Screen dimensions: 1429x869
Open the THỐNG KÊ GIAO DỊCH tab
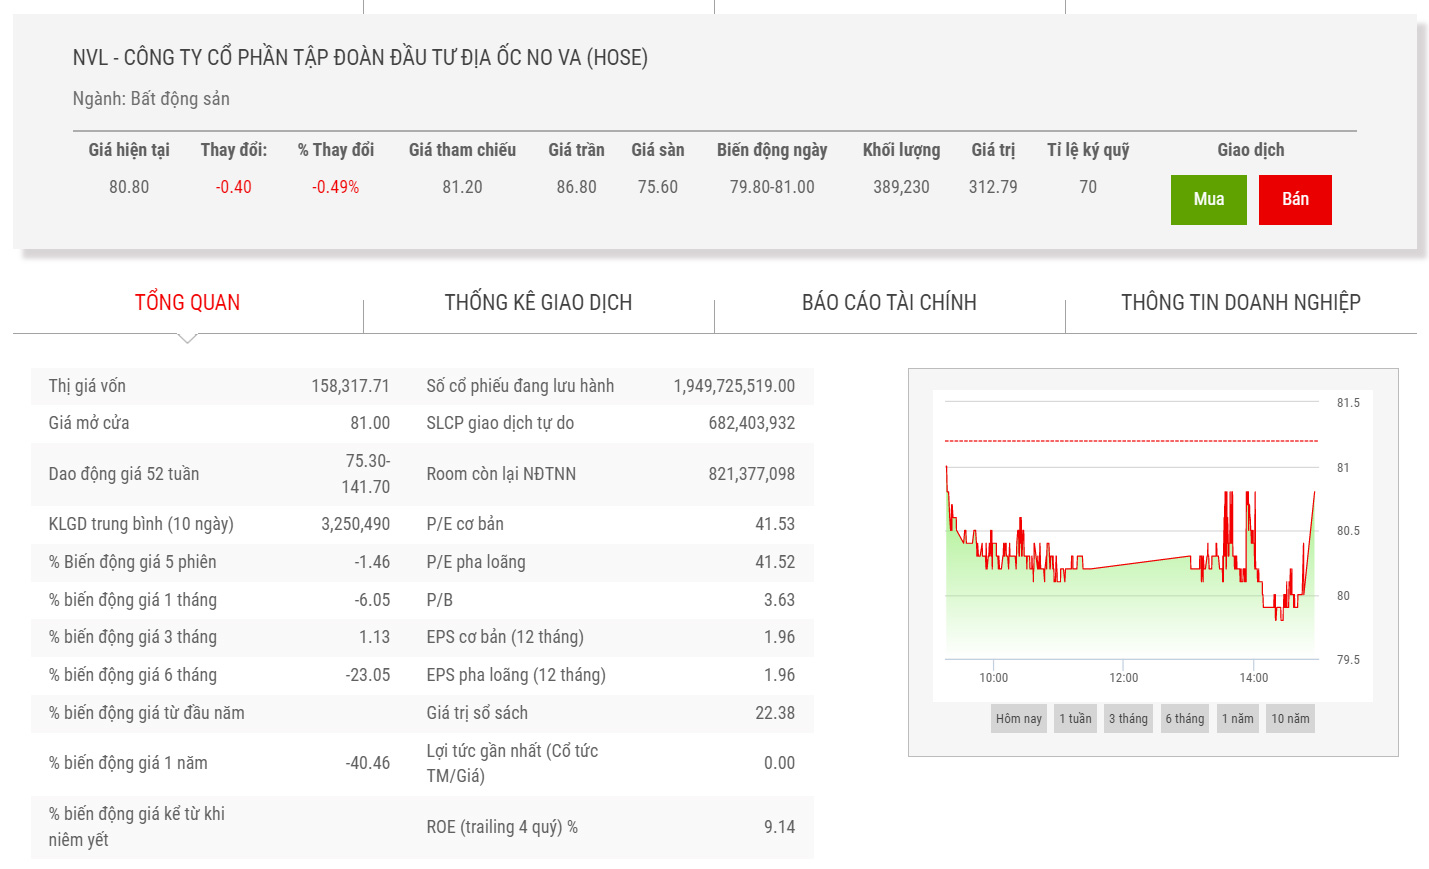pyautogui.click(x=538, y=302)
